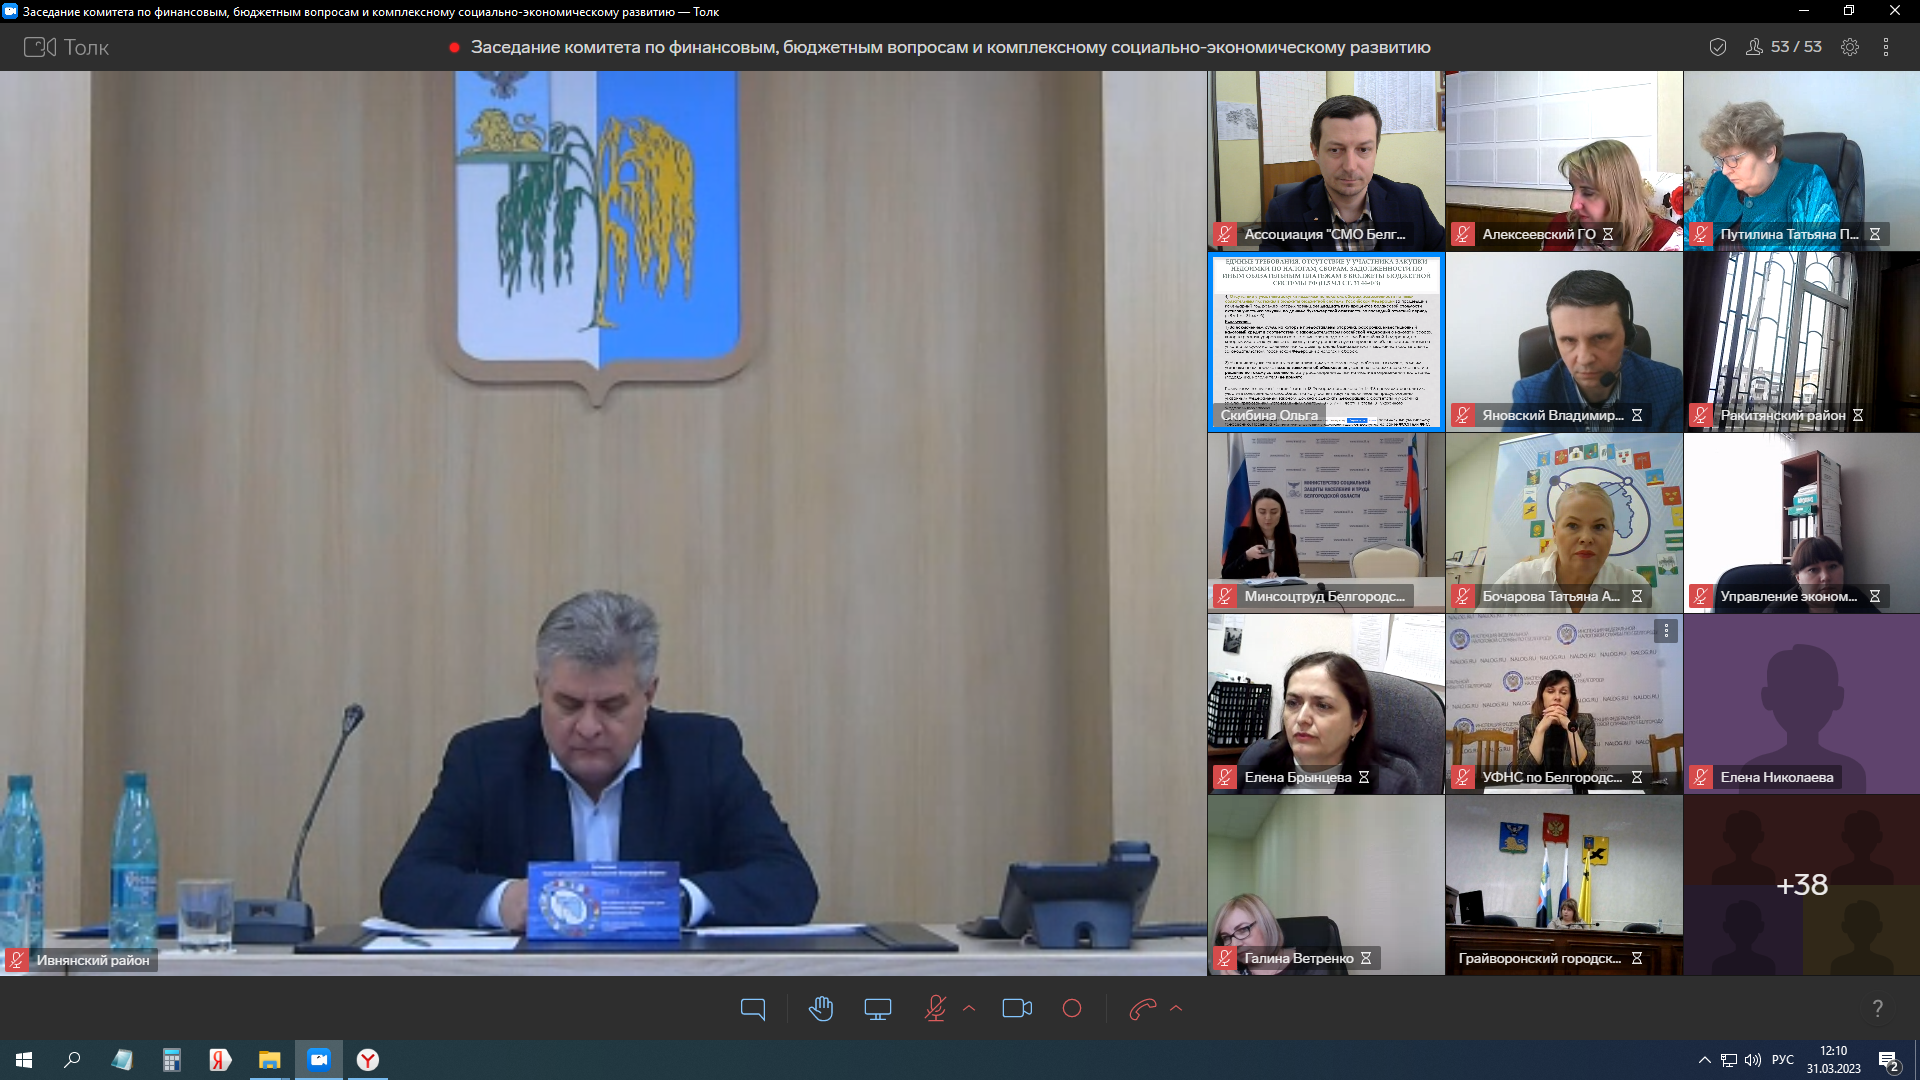The height and width of the screenshot is (1080, 1920).
Task: Unmute the microphone in bottom toolbar
Action: point(935,1009)
